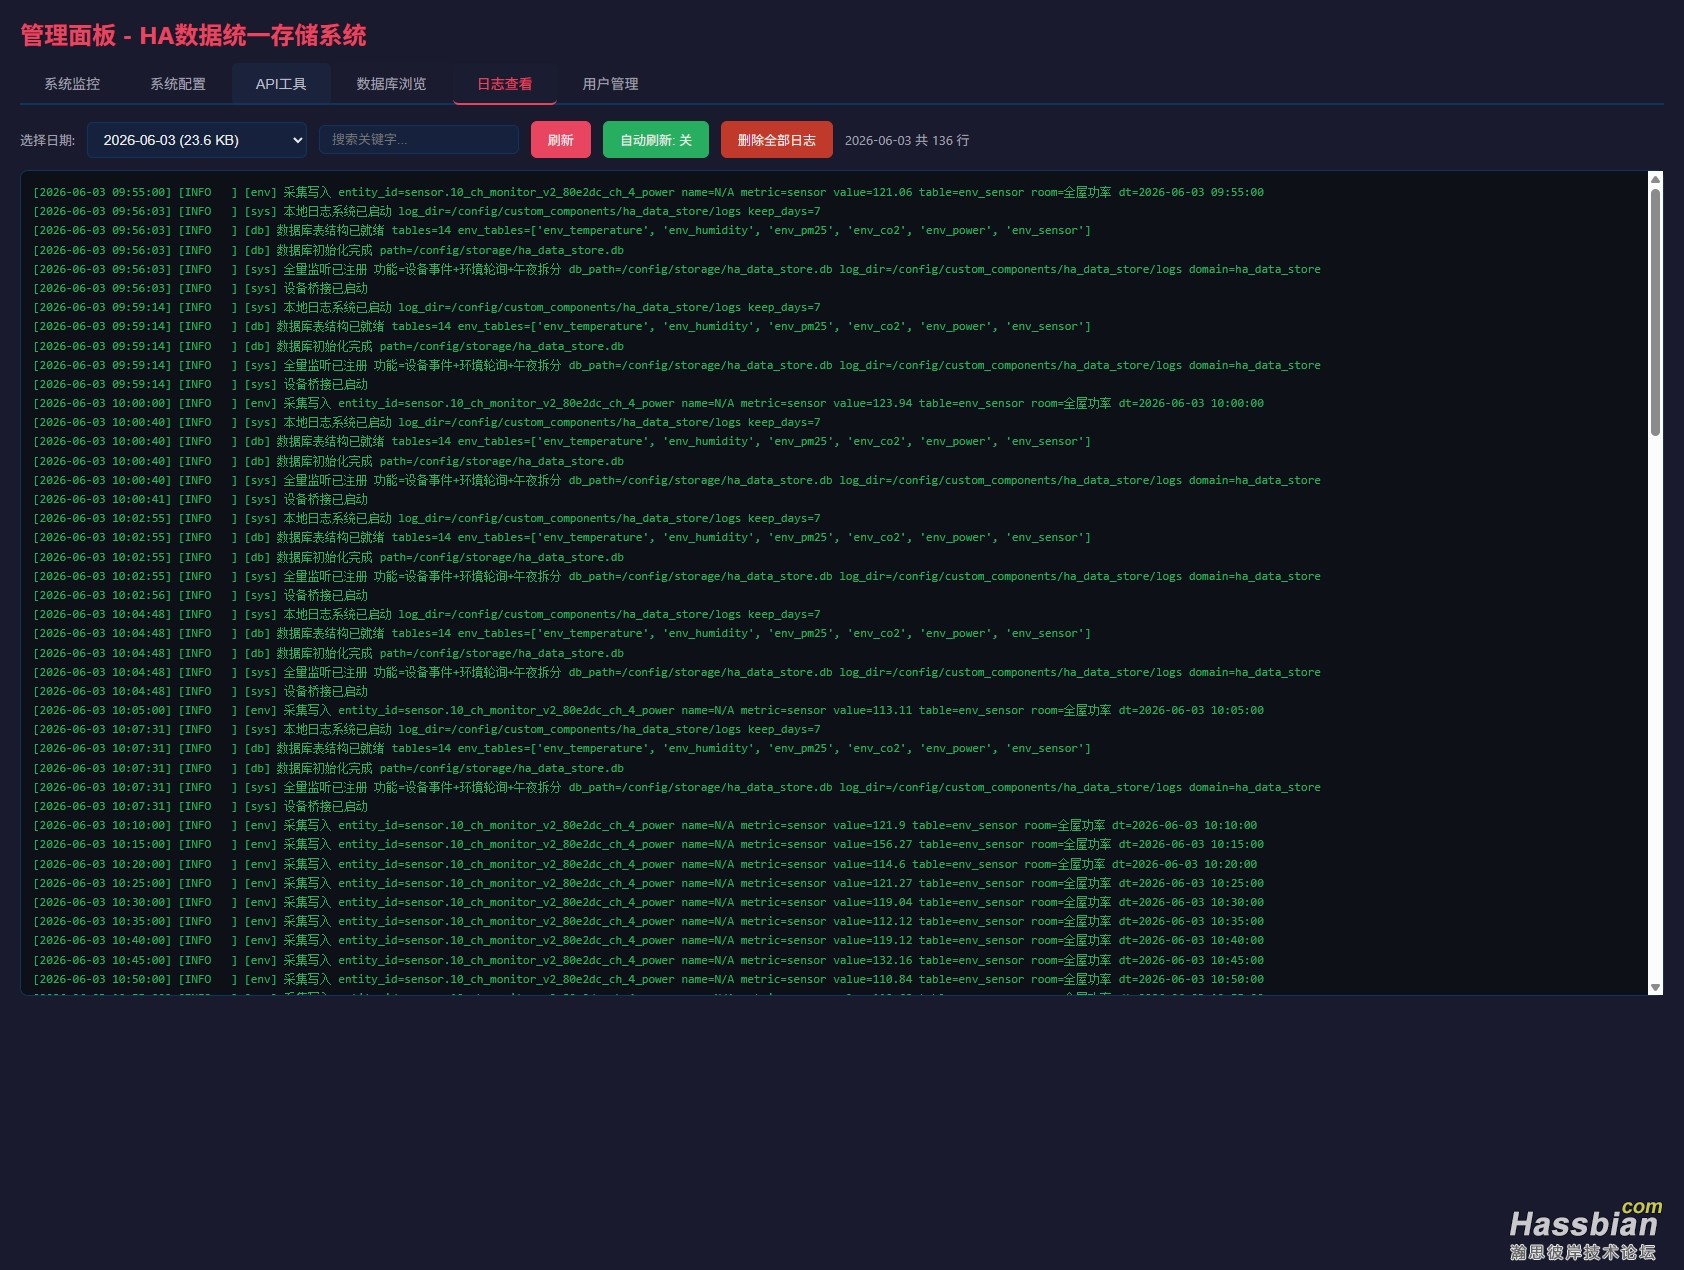
Task: Select log line with value=114.6
Action: [x=645, y=864]
